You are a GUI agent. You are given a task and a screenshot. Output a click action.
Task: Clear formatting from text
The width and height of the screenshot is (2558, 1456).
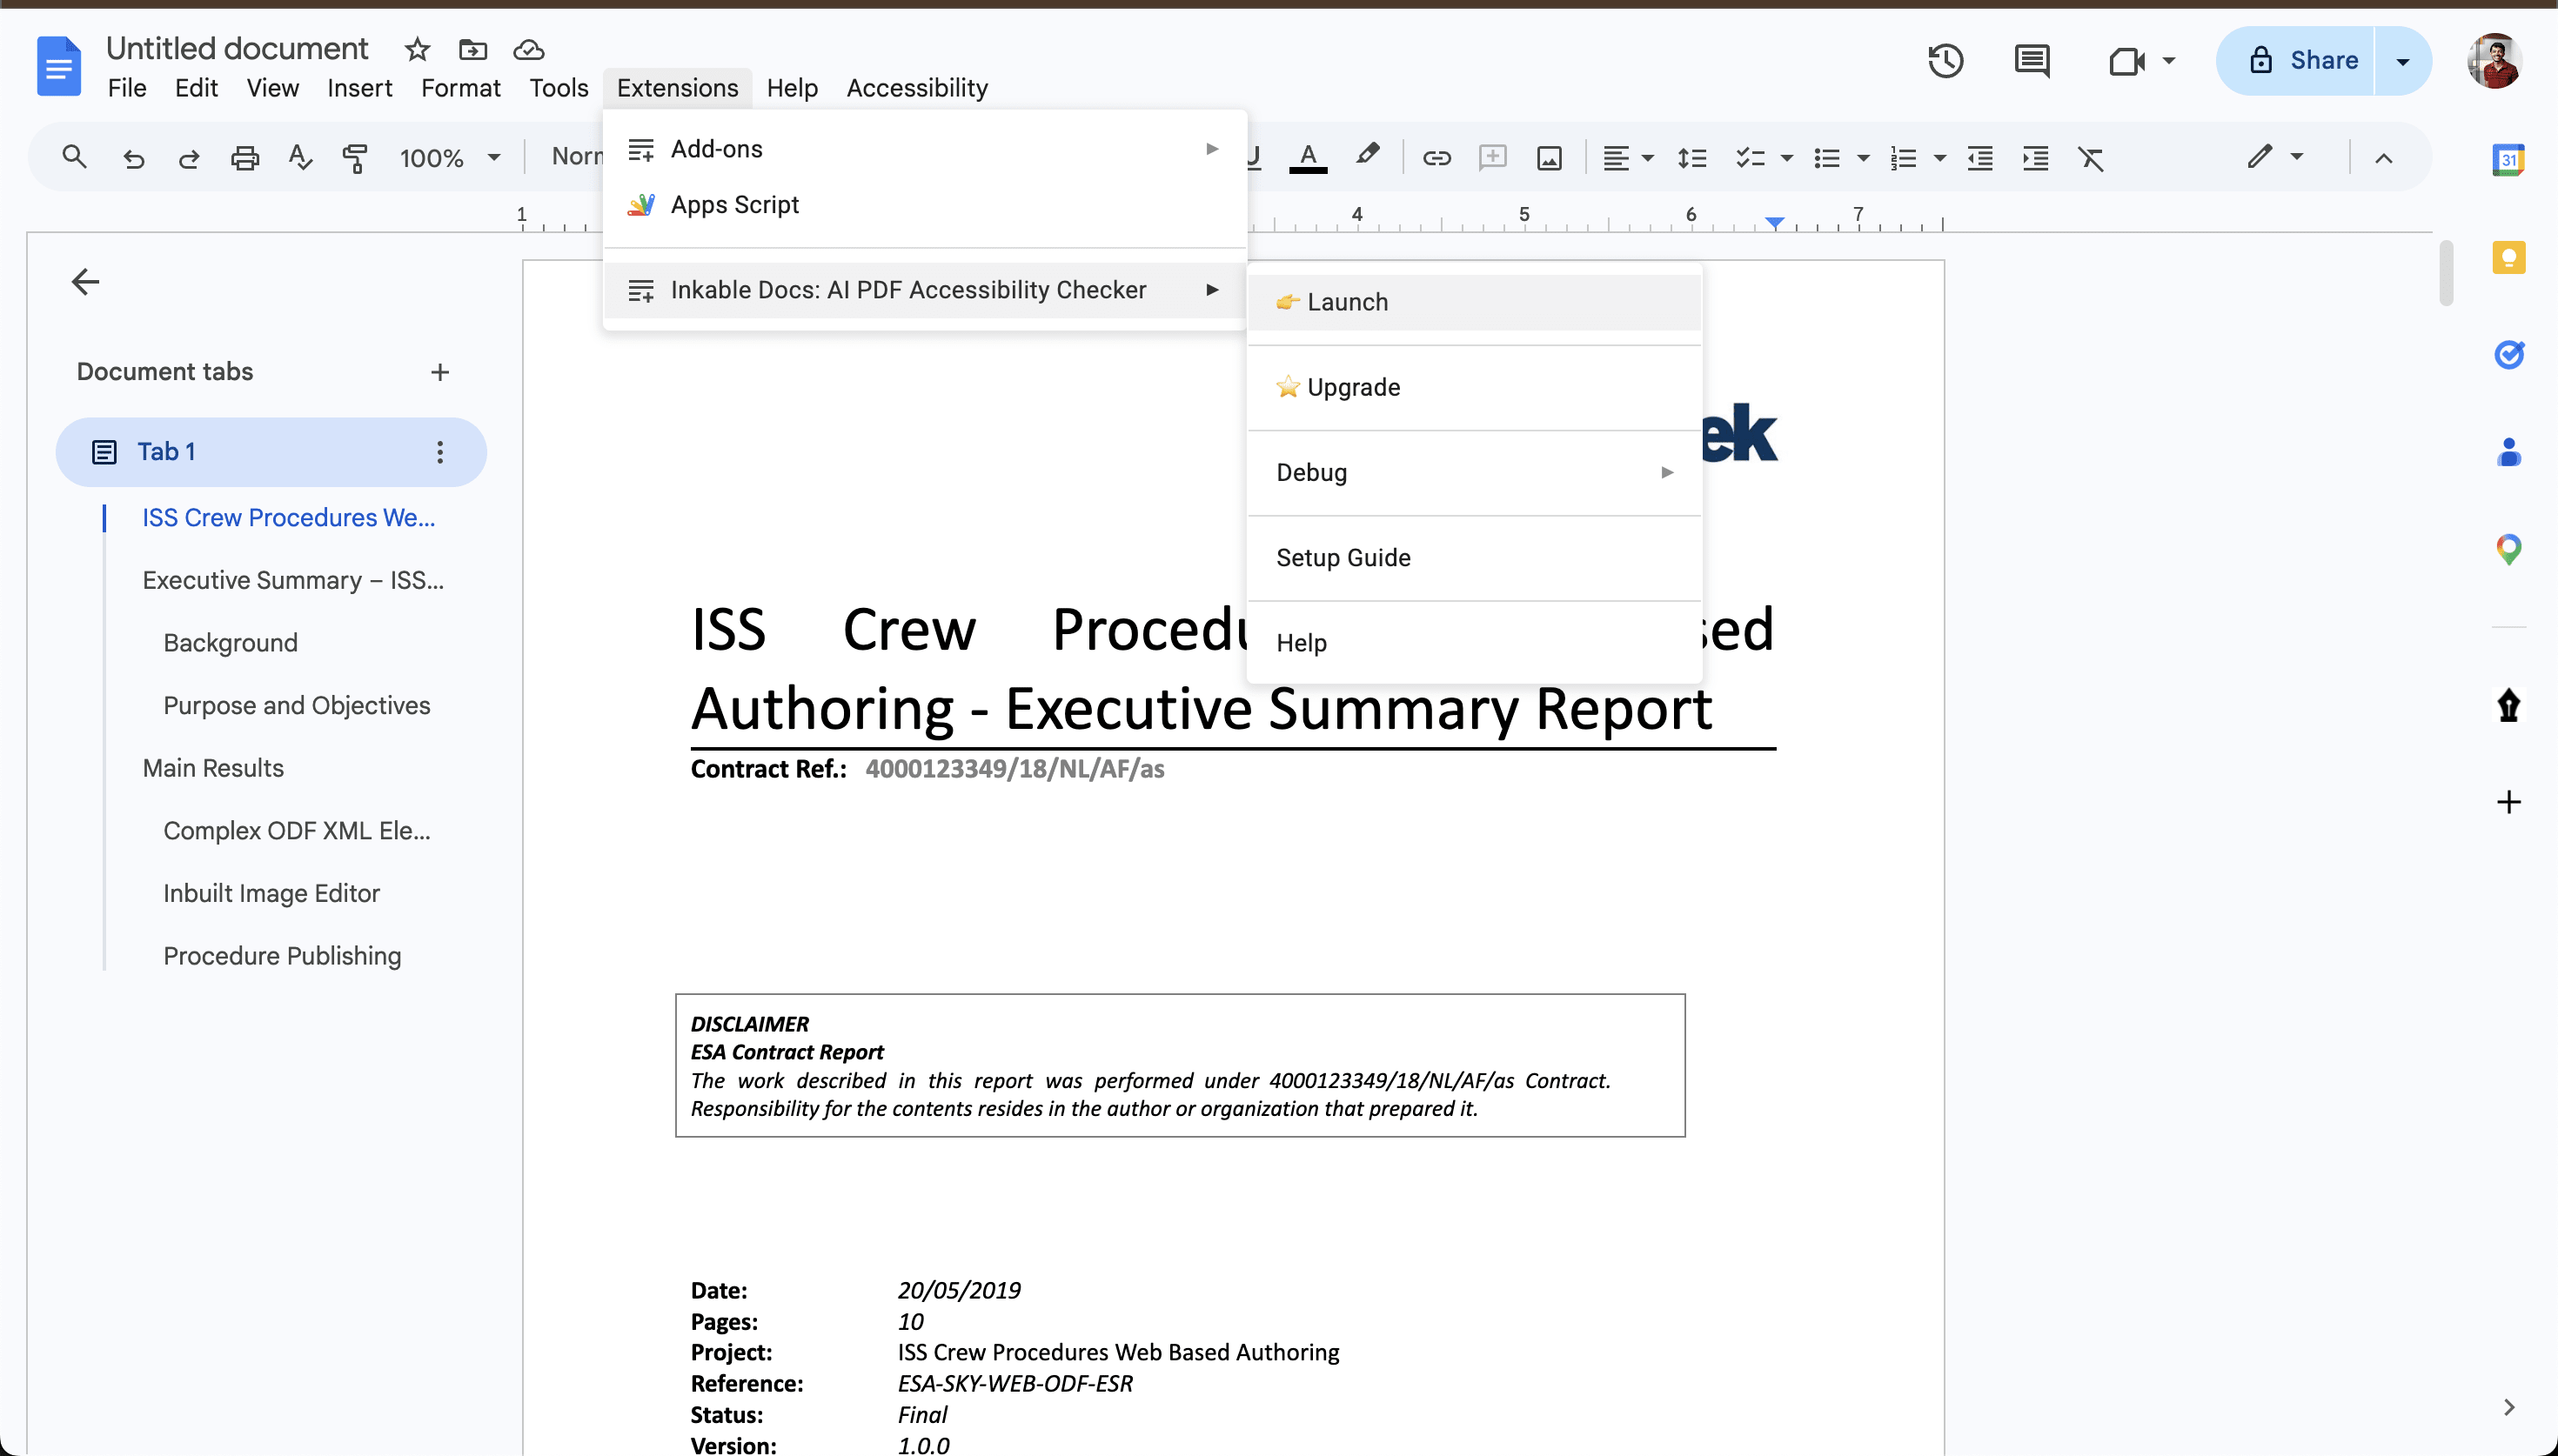[x=2092, y=158]
